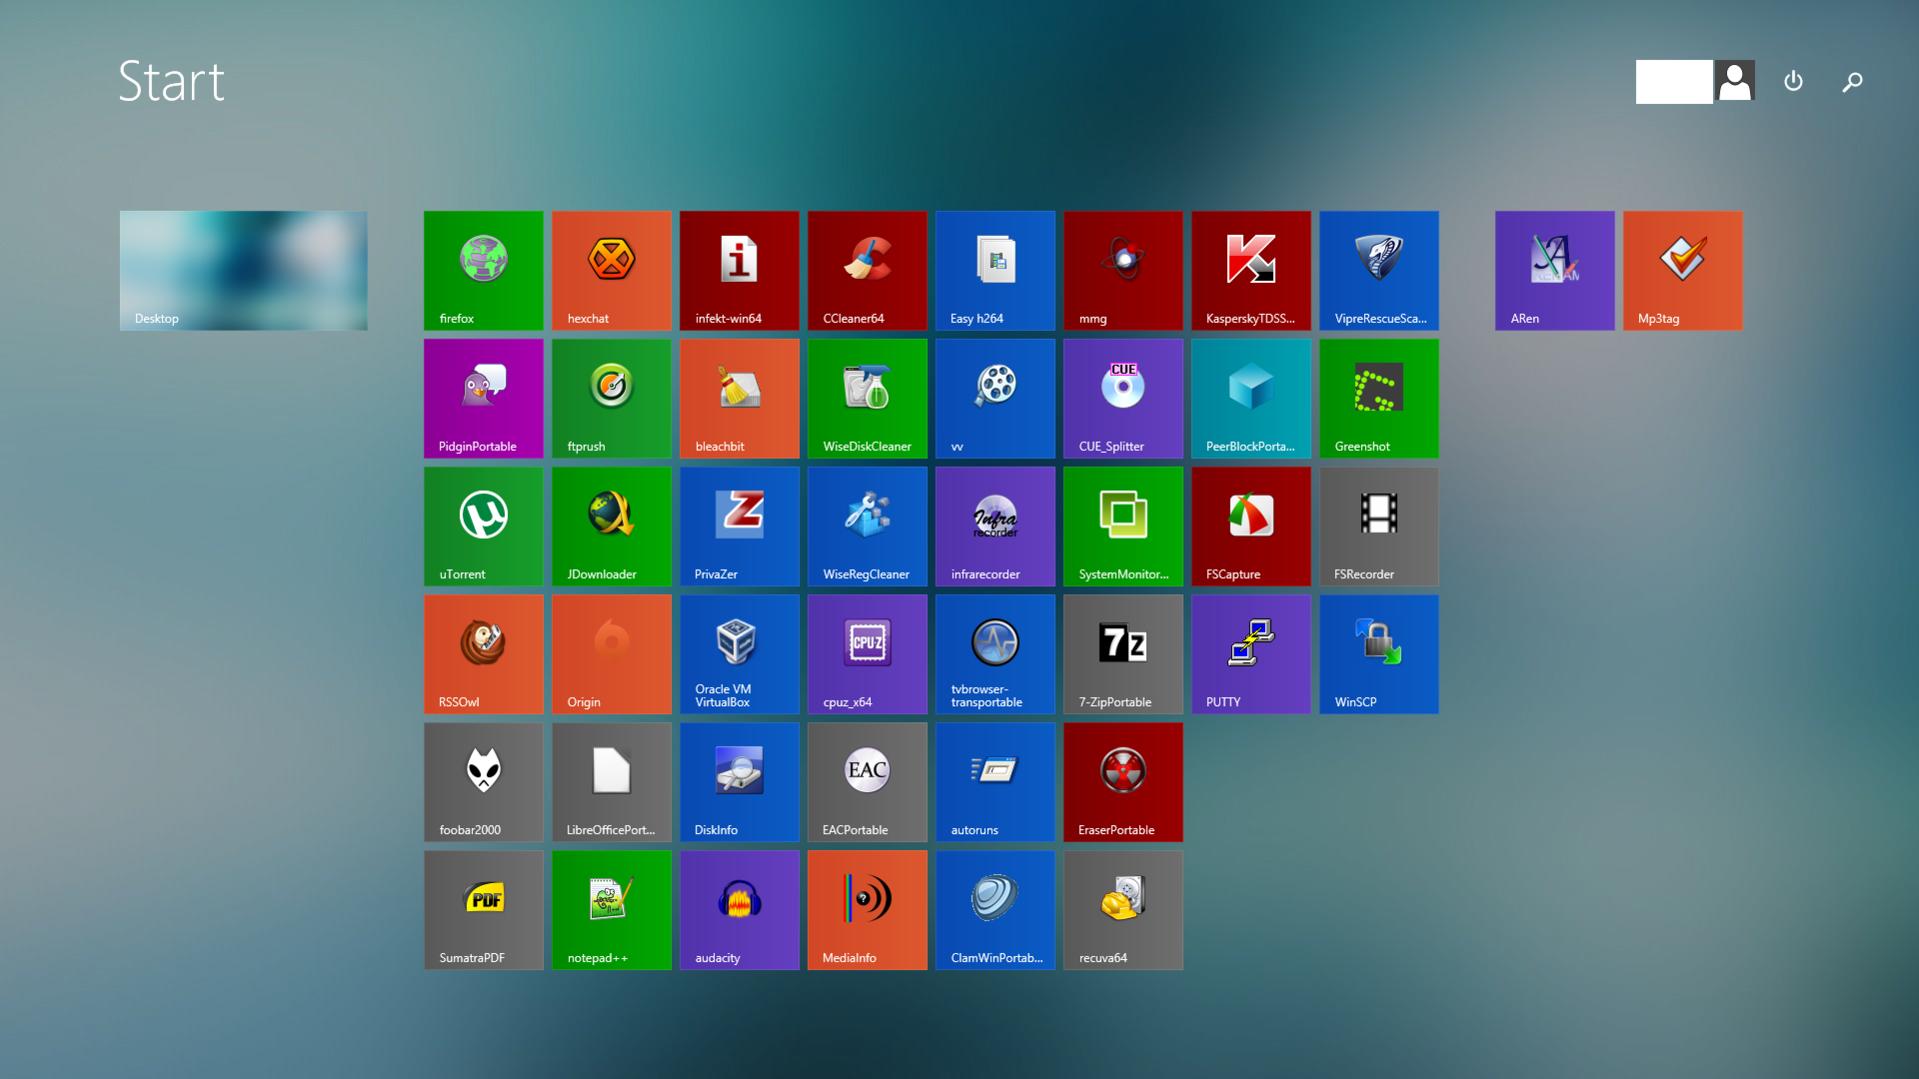Screen dimensions: 1919x1079
Task: Open the ARen tile
Action: coord(1555,270)
